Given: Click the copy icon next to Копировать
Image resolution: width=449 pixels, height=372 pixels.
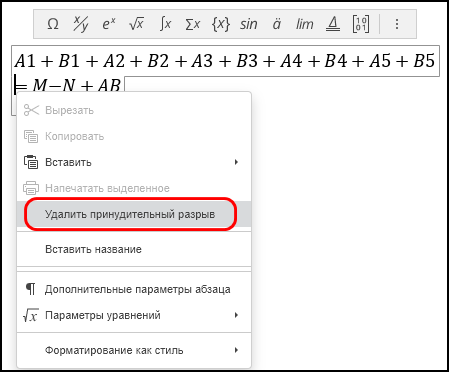Looking at the screenshot, I should pos(31,136).
